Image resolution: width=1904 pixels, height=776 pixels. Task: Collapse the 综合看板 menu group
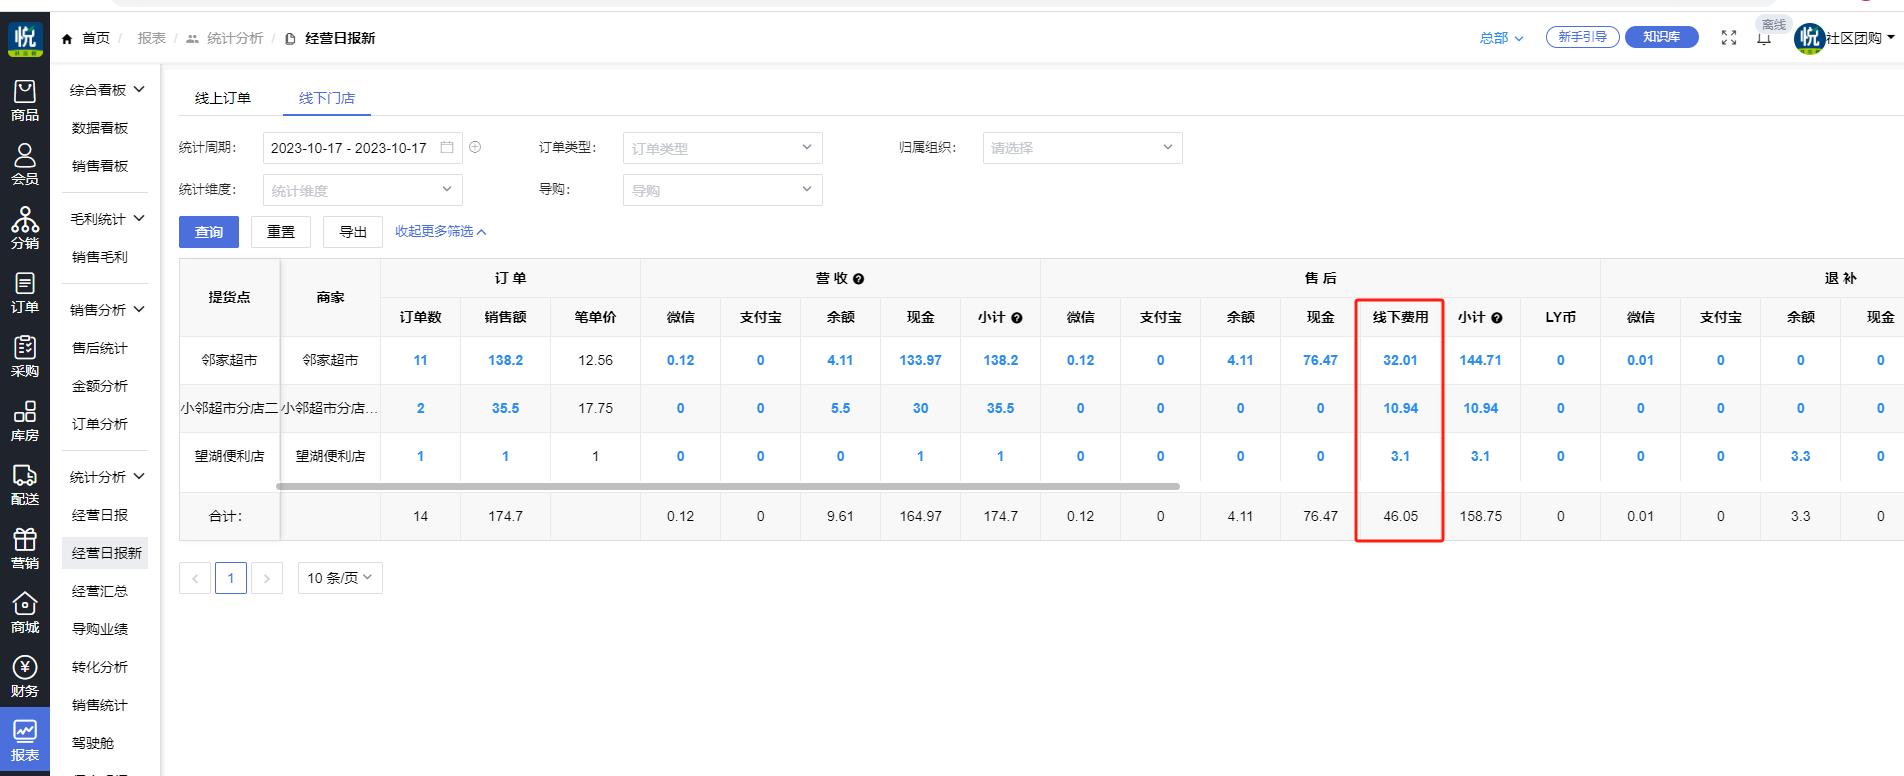(x=107, y=90)
